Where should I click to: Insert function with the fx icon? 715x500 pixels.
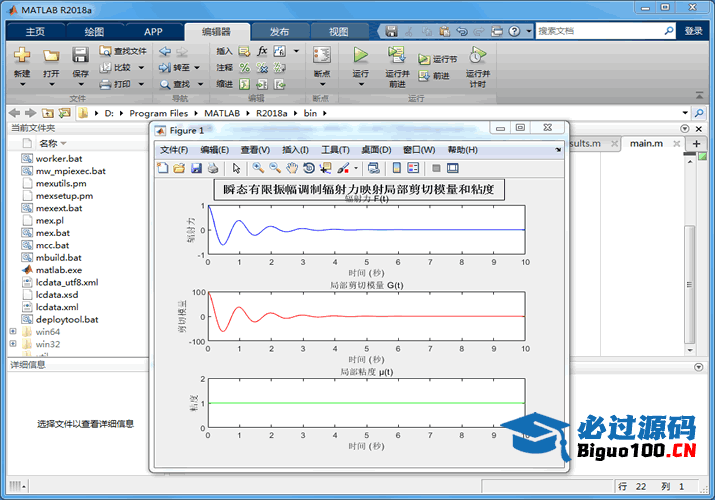pyautogui.click(x=262, y=51)
